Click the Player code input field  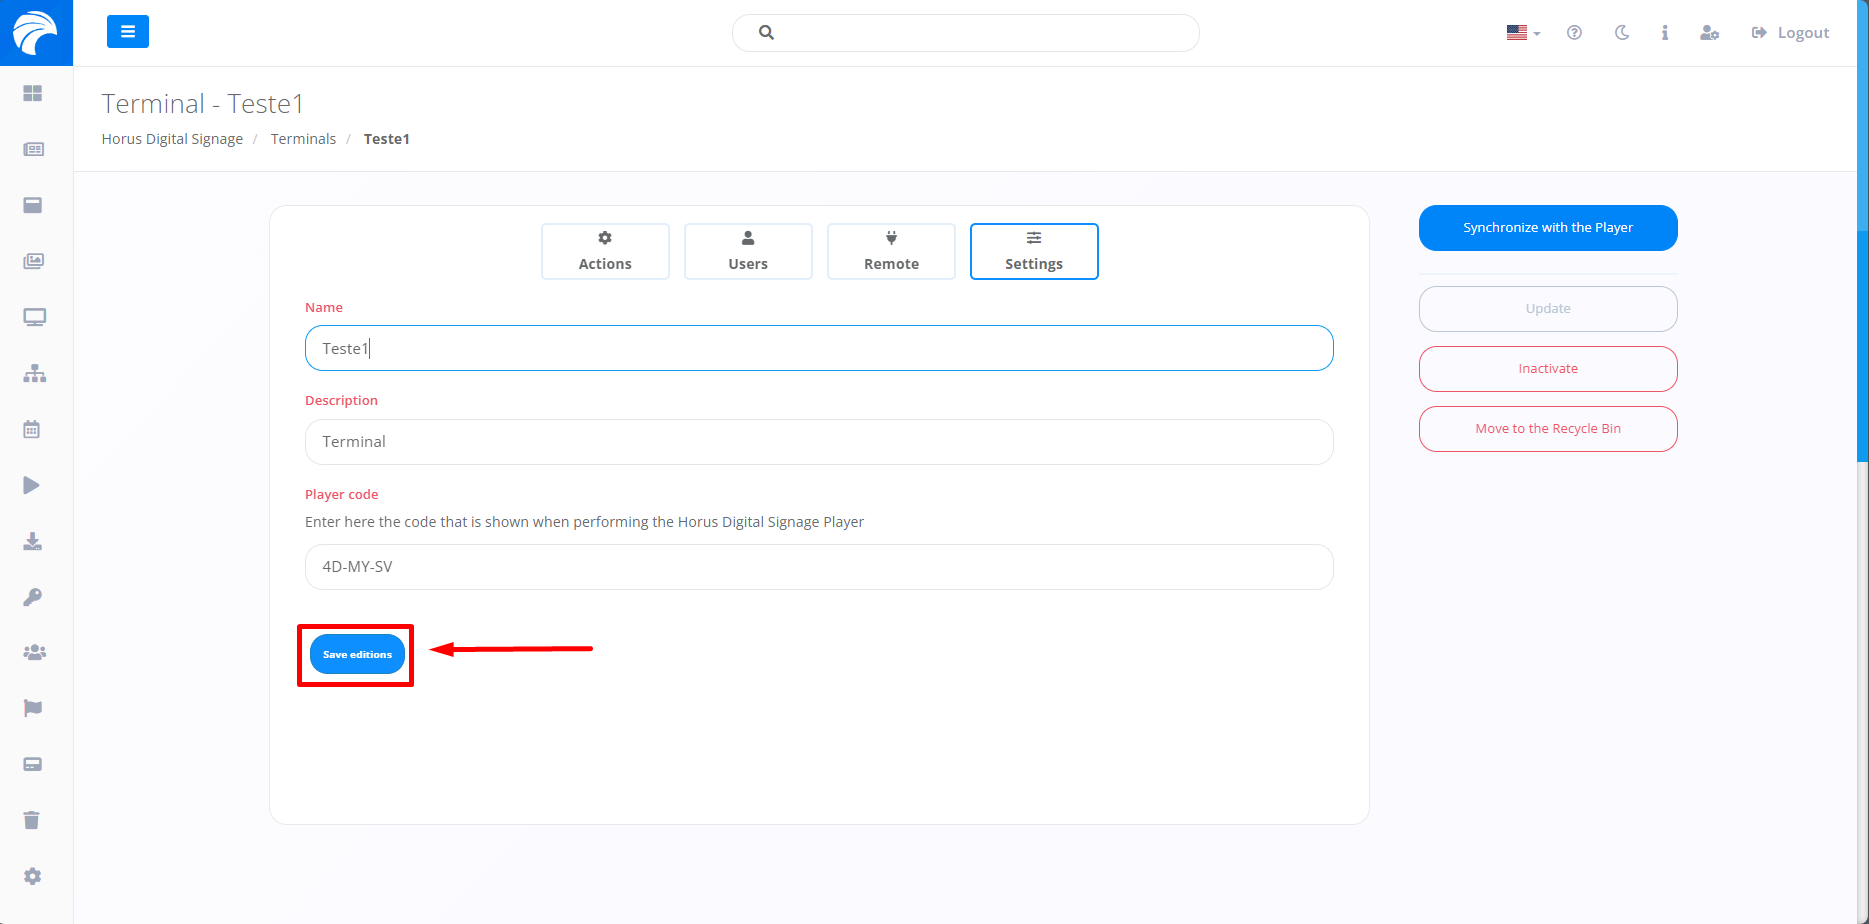click(818, 567)
